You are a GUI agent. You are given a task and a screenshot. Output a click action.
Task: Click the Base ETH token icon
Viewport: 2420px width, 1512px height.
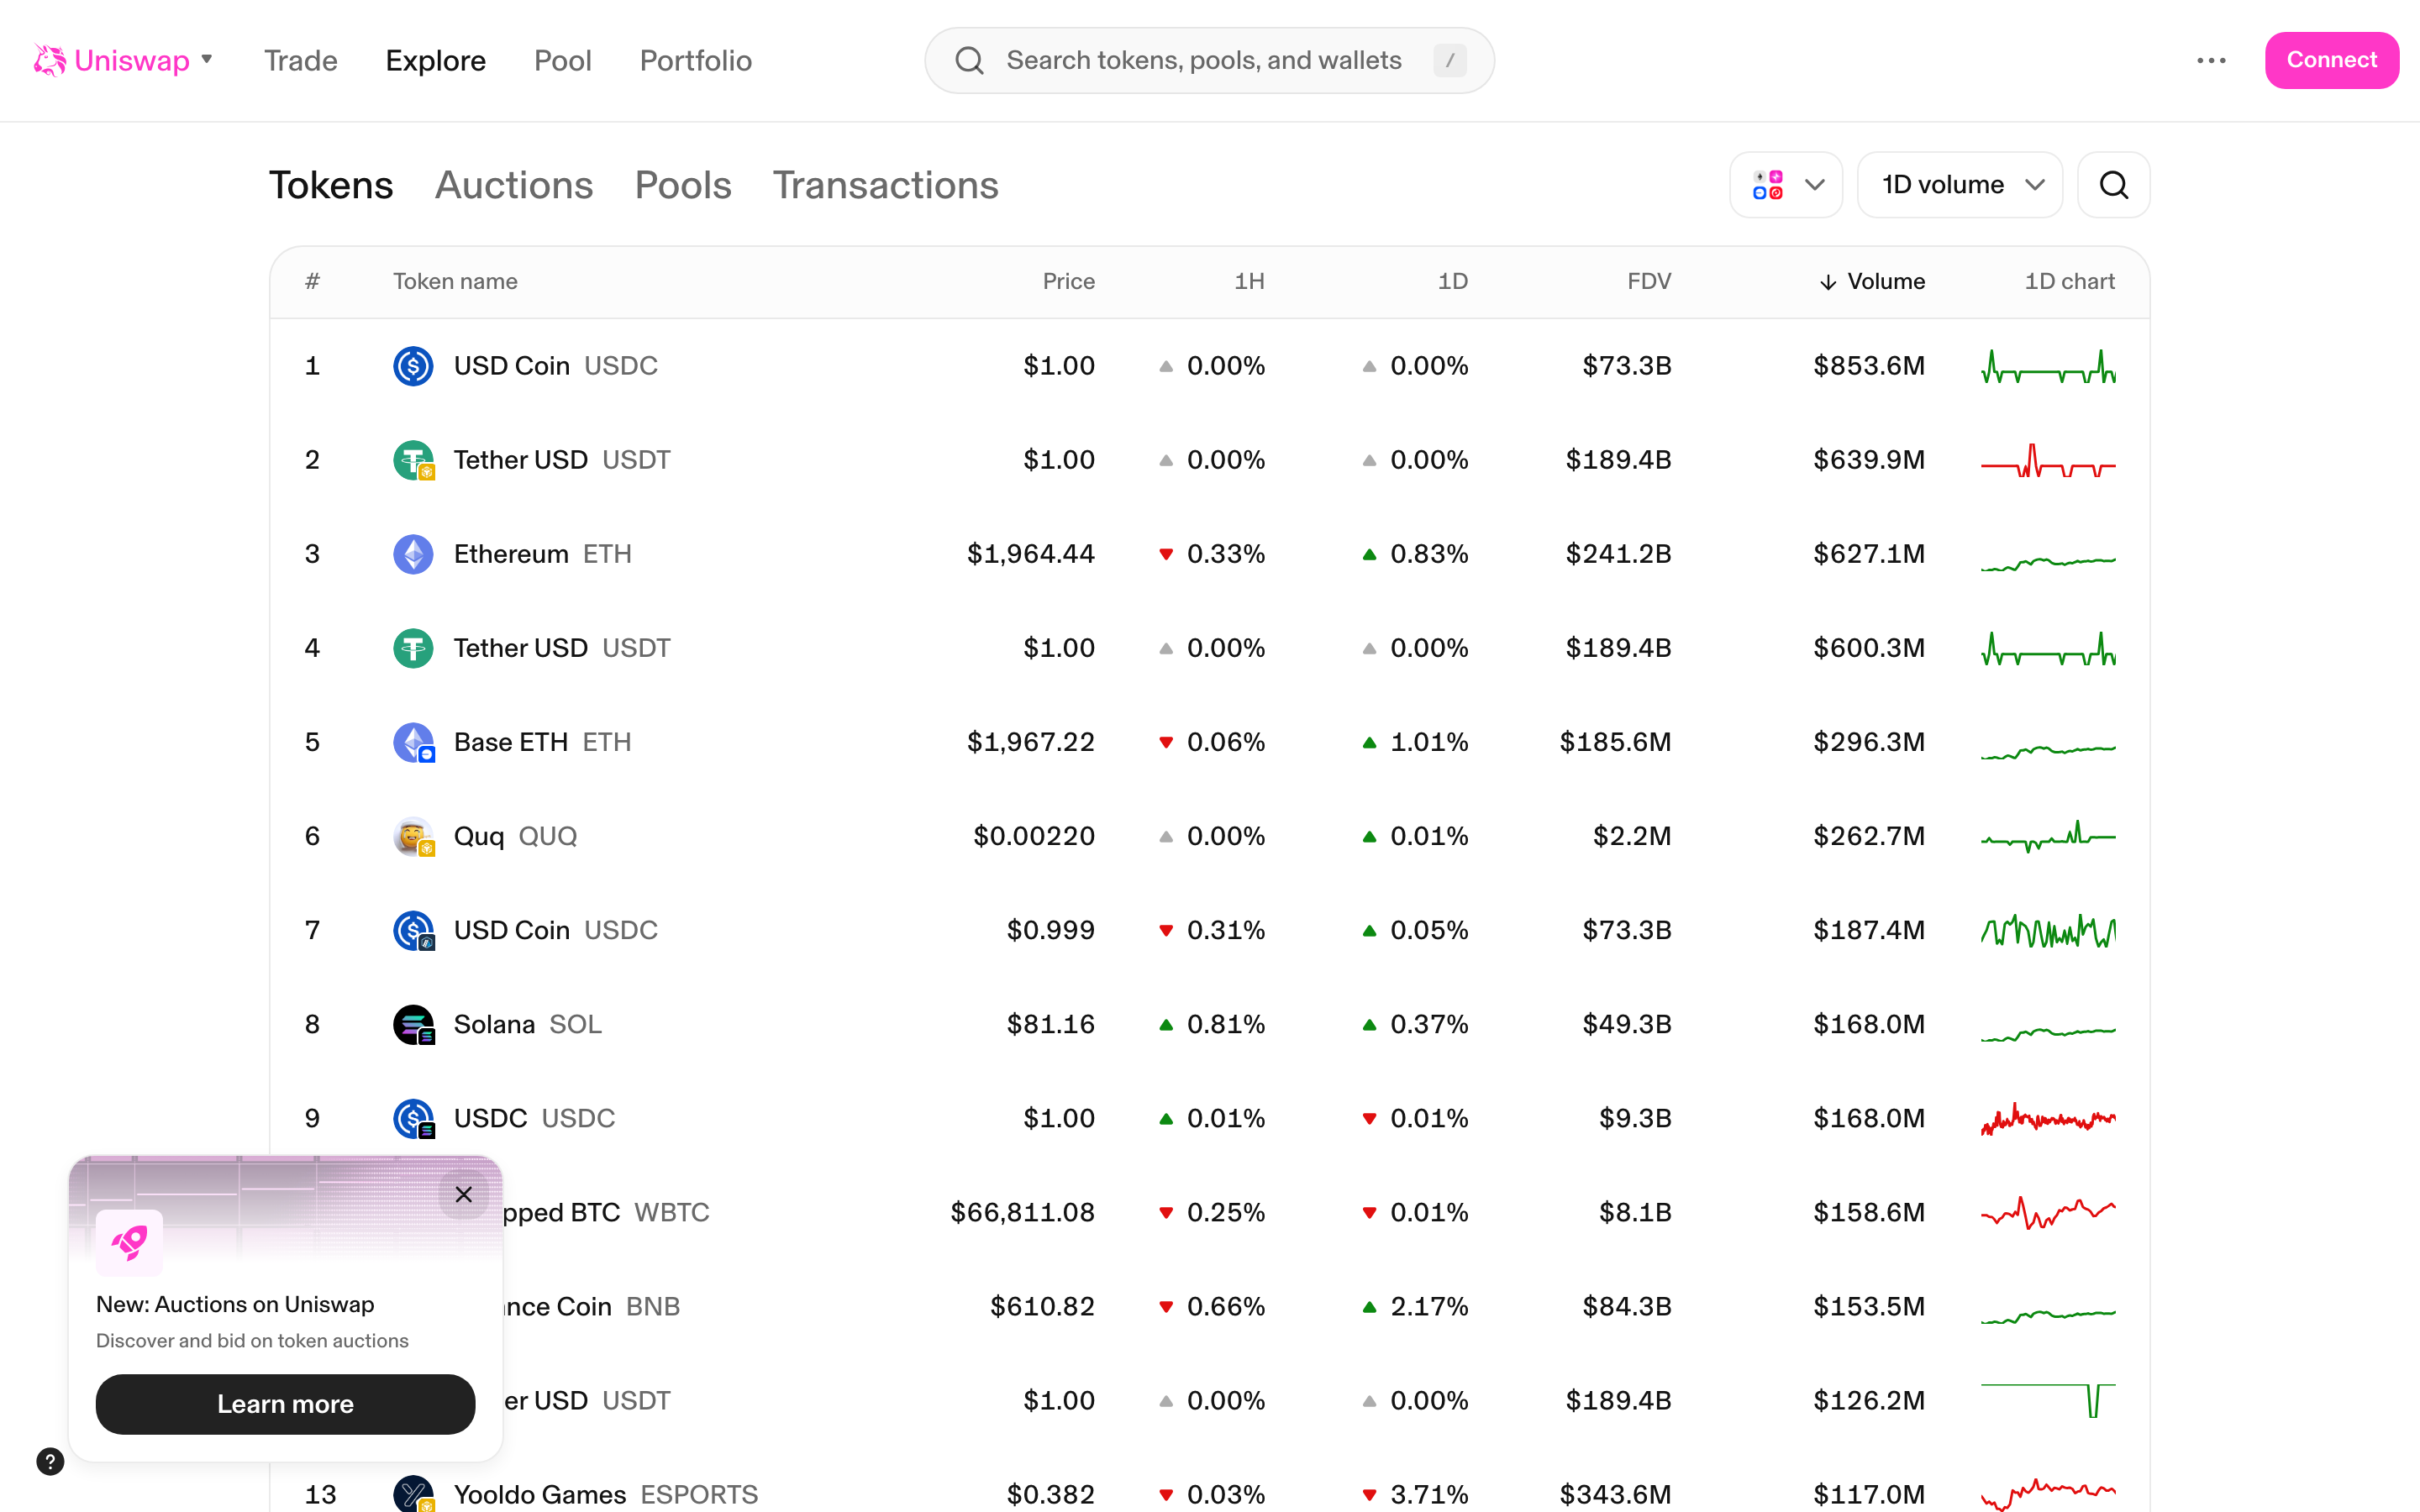pos(414,742)
